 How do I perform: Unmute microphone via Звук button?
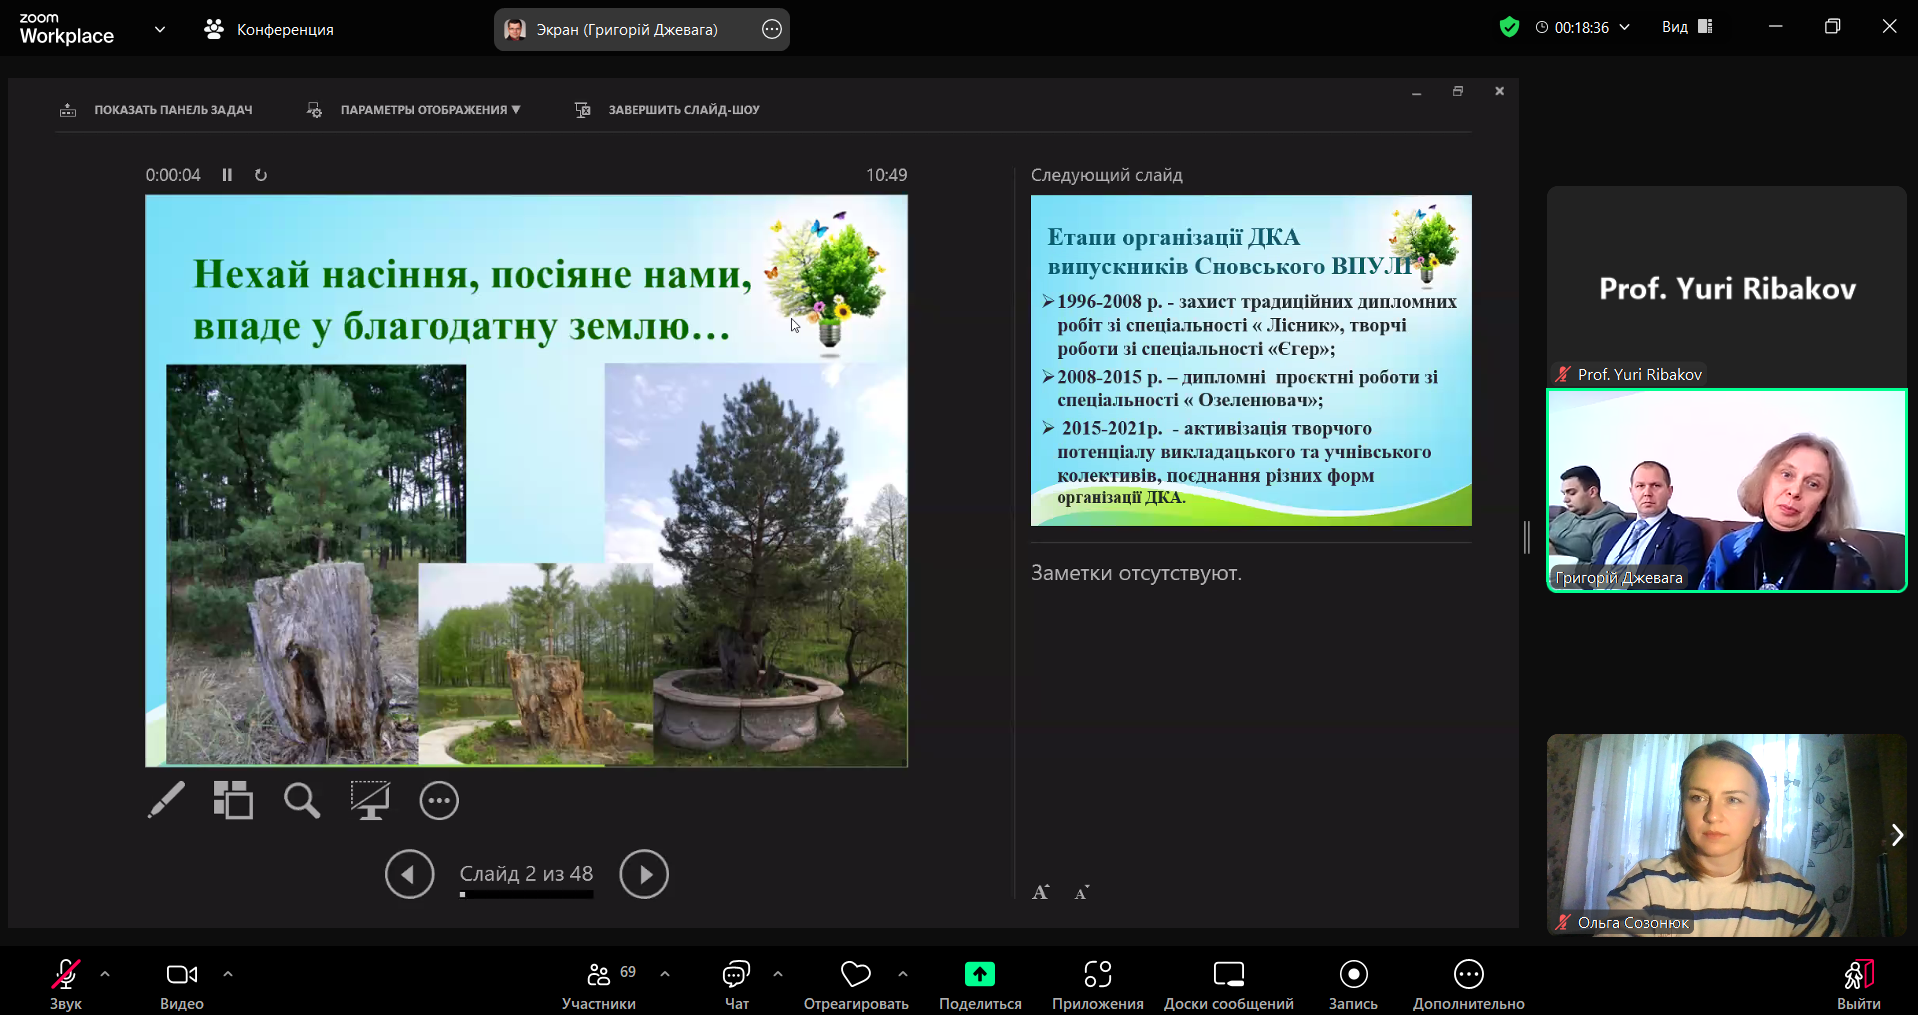[66, 984]
